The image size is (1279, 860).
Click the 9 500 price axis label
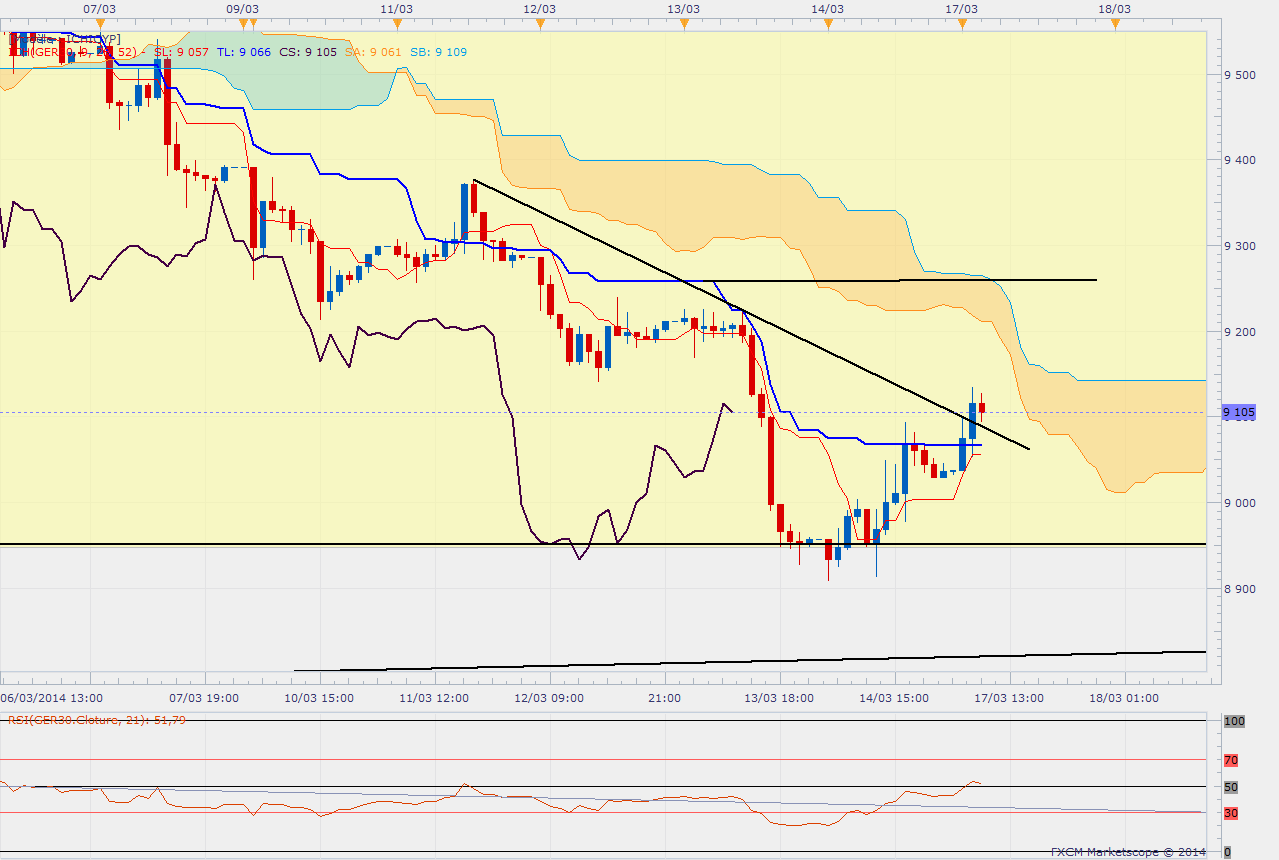[1240, 75]
